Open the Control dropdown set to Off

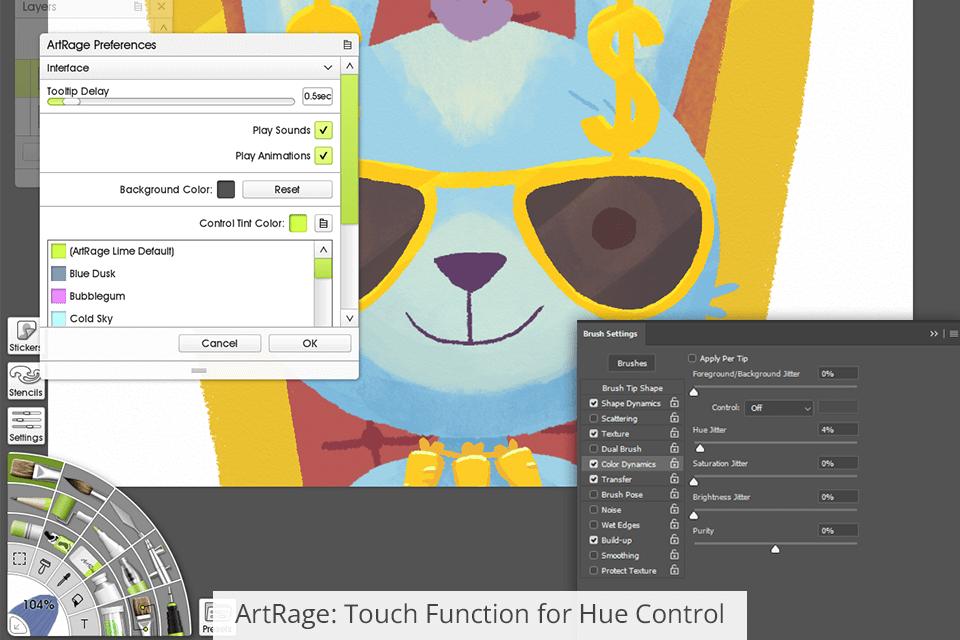(x=779, y=408)
